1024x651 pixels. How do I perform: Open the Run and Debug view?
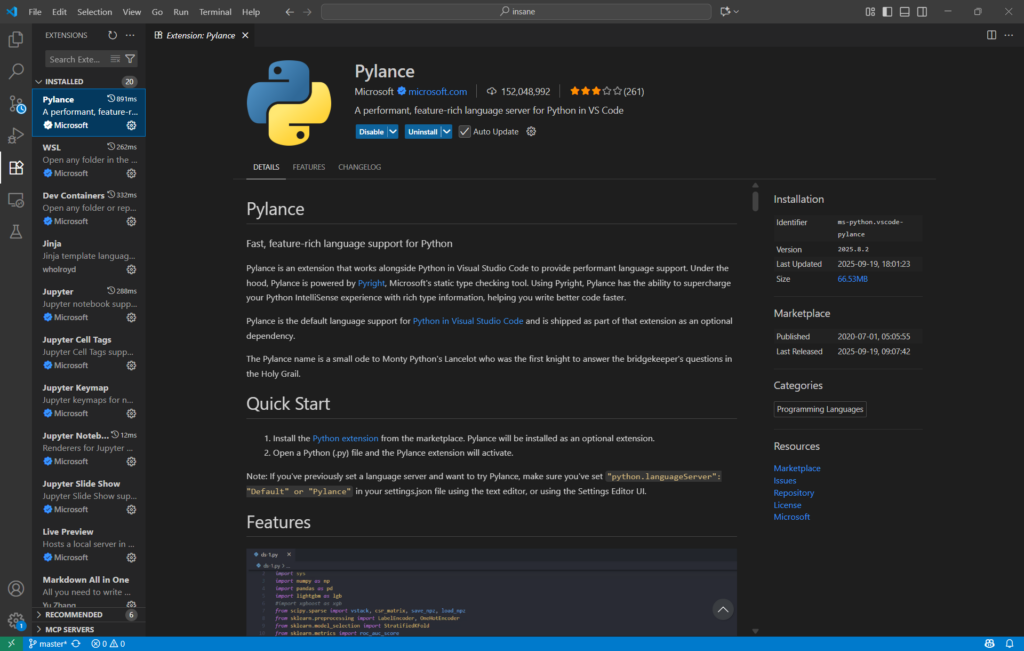[x=16, y=136]
